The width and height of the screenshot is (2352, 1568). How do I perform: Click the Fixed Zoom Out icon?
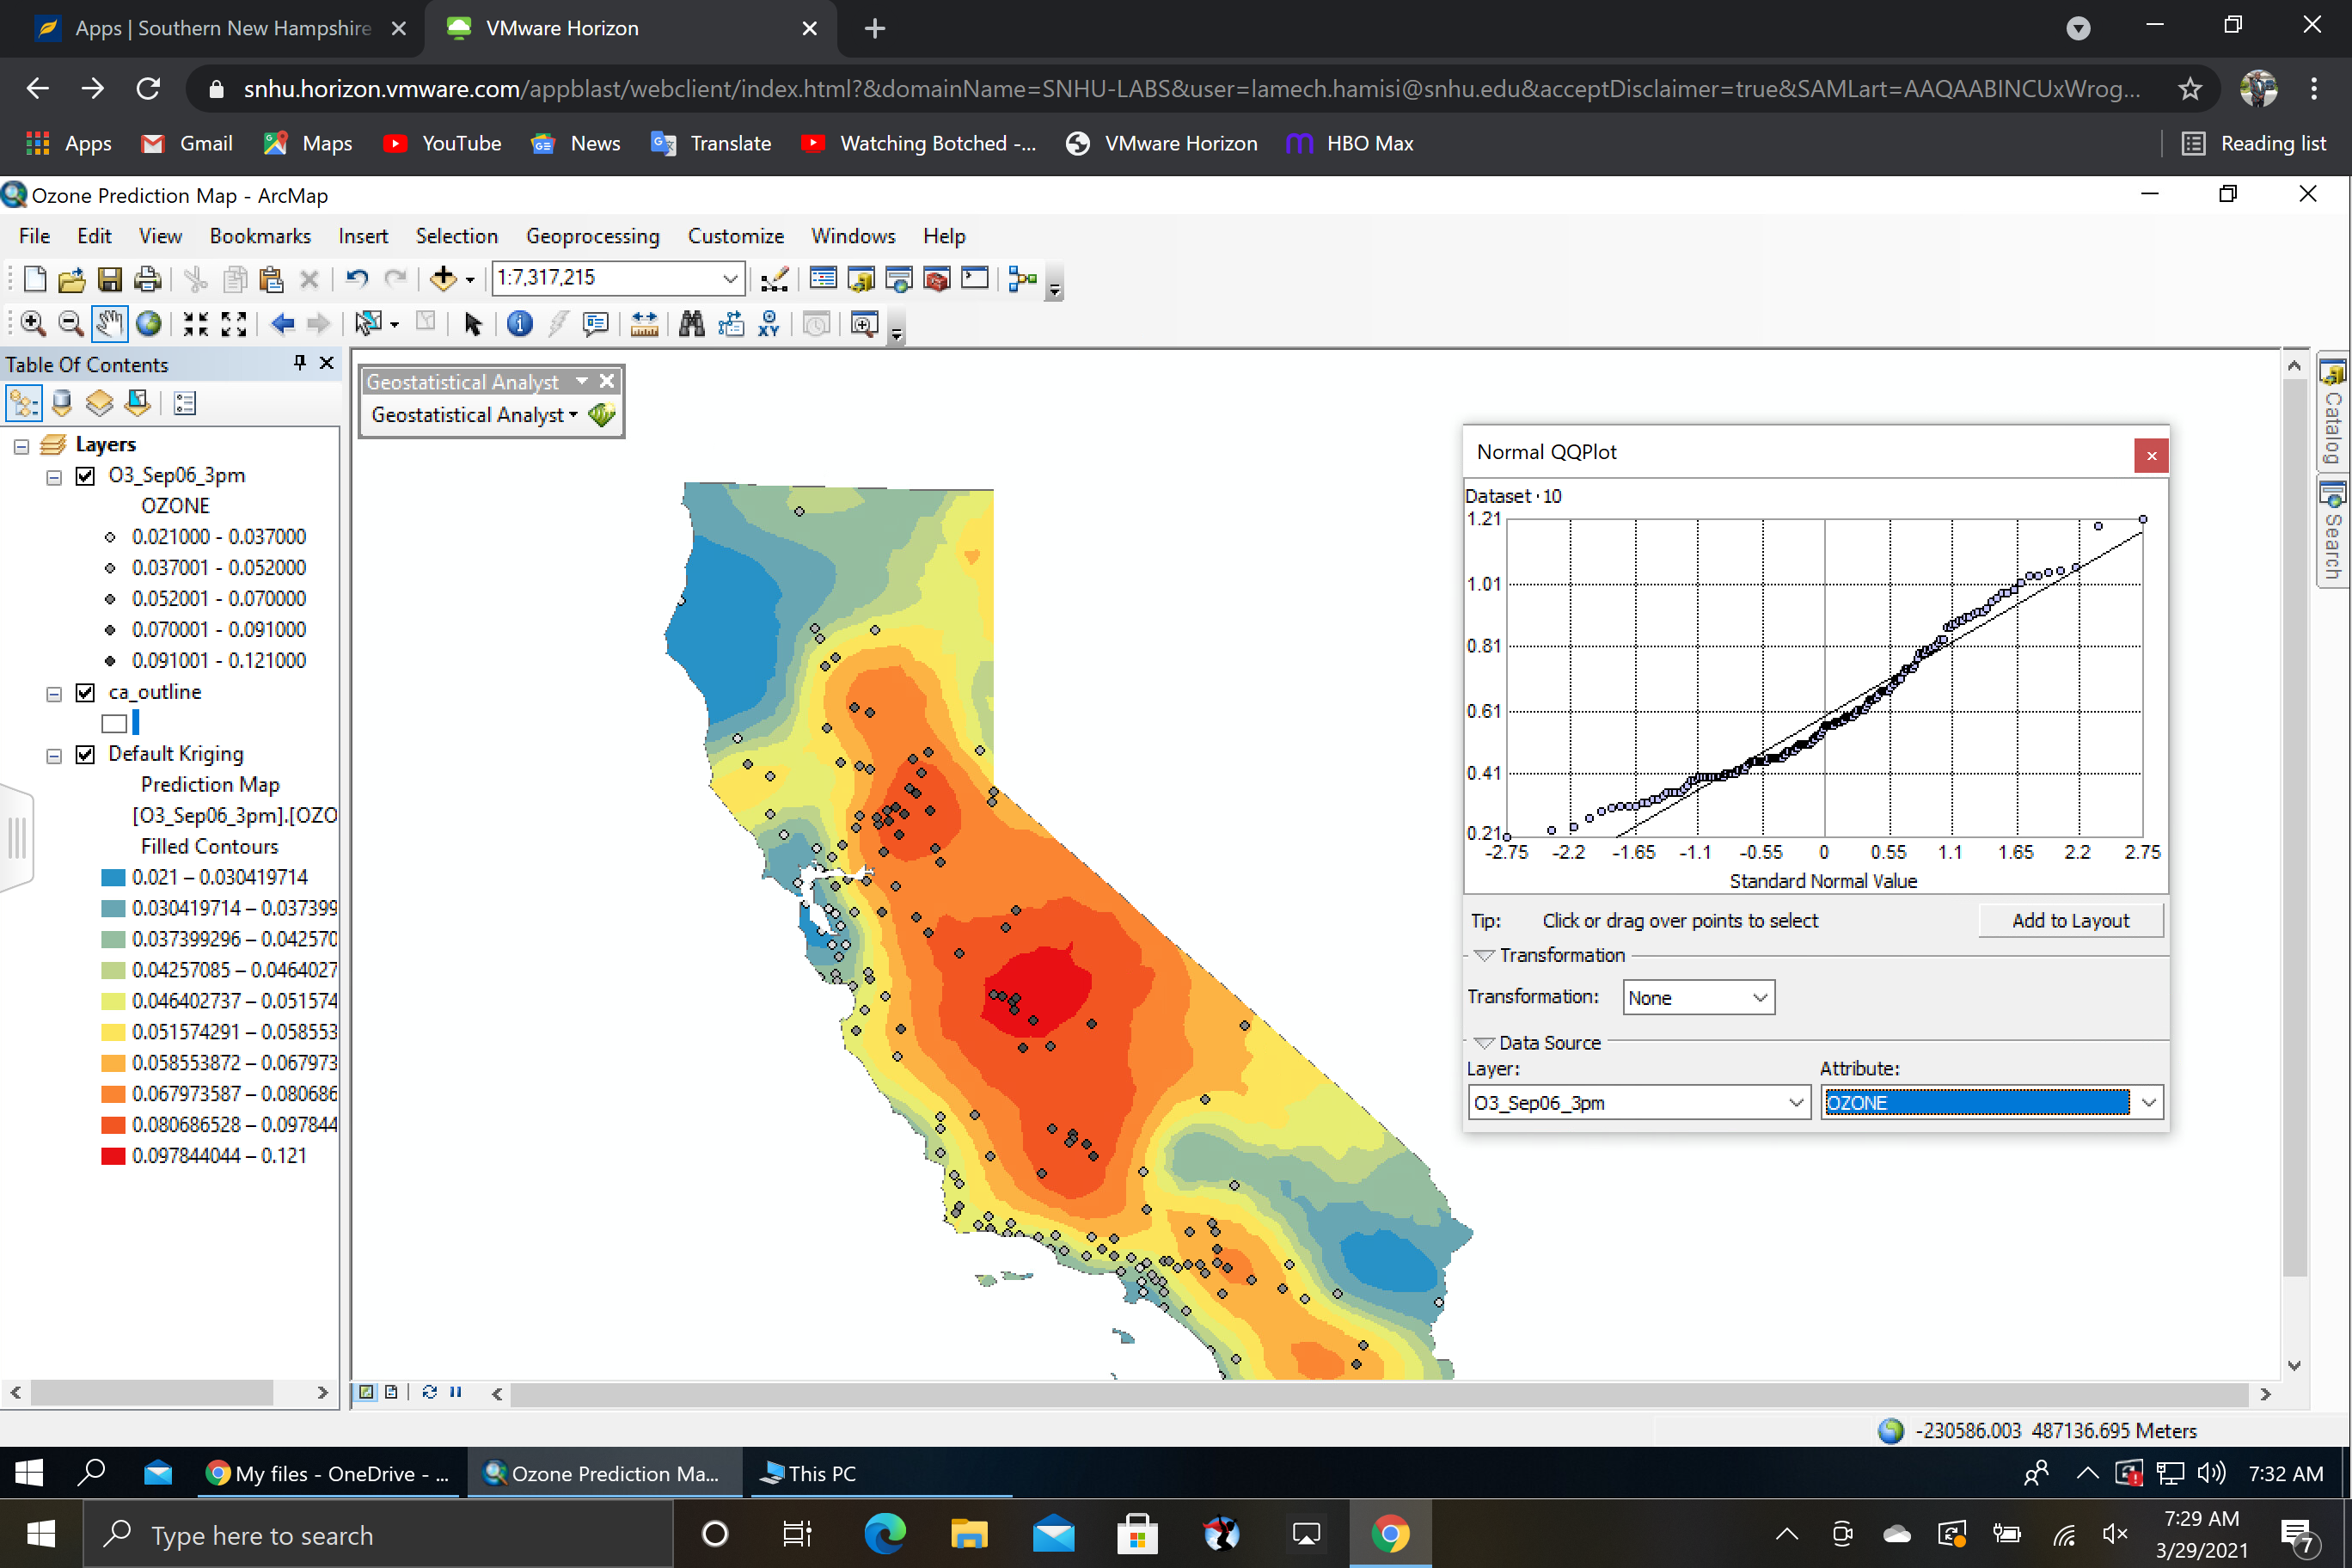pos(234,324)
